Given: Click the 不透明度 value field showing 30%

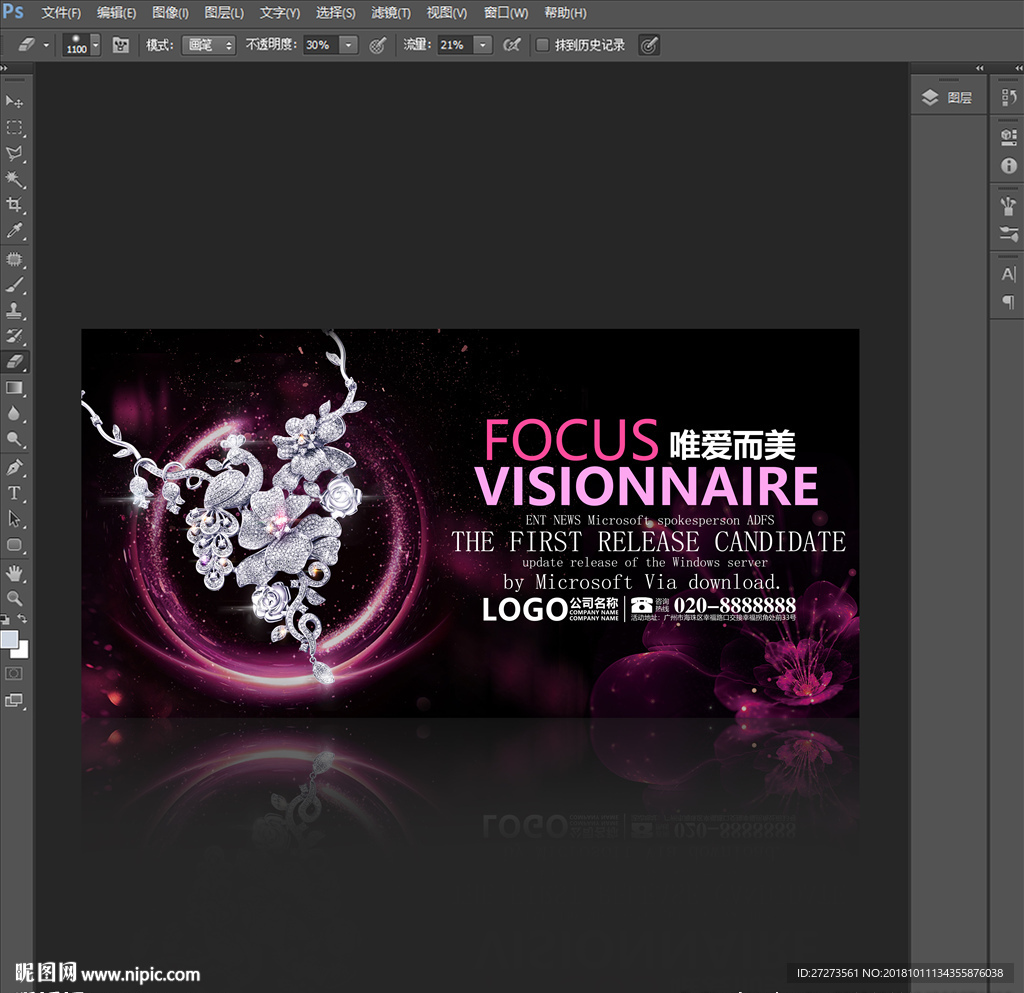Looking at the screenshot, I should click(x=321, y=45).
